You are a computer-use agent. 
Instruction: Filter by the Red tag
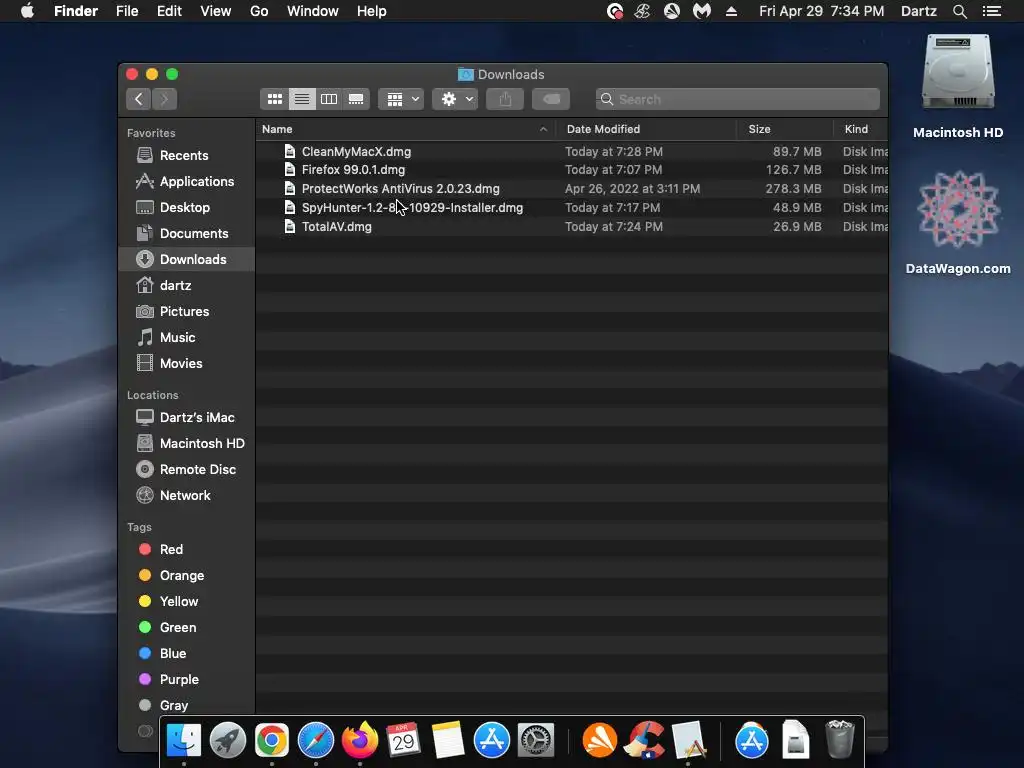pyautogui.click(x=186, y=549)
